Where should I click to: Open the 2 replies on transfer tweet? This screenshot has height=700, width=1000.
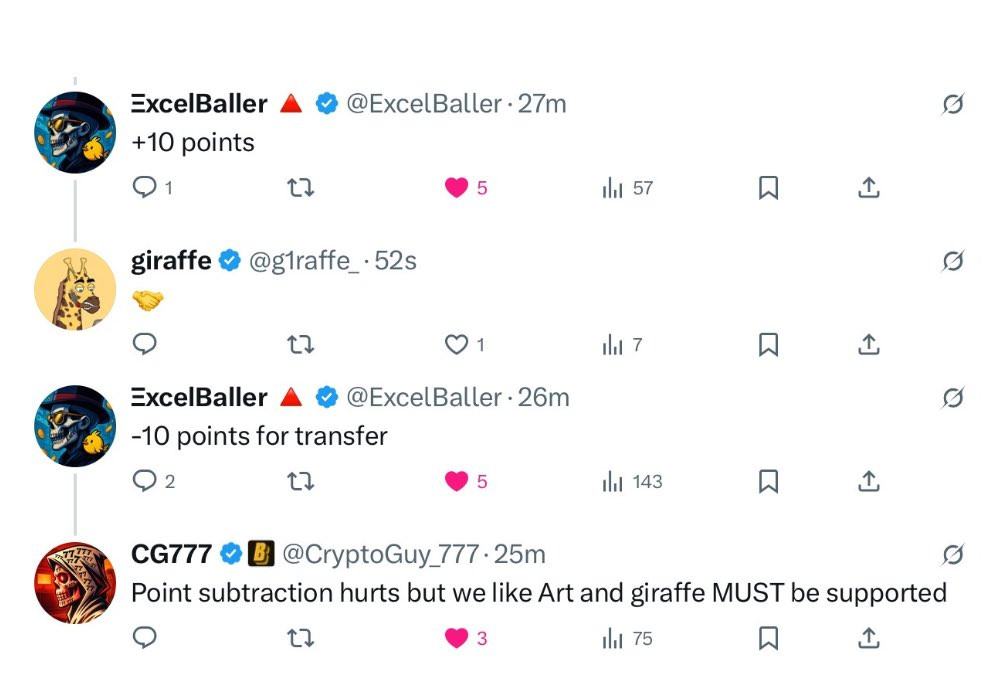[153, 481]
